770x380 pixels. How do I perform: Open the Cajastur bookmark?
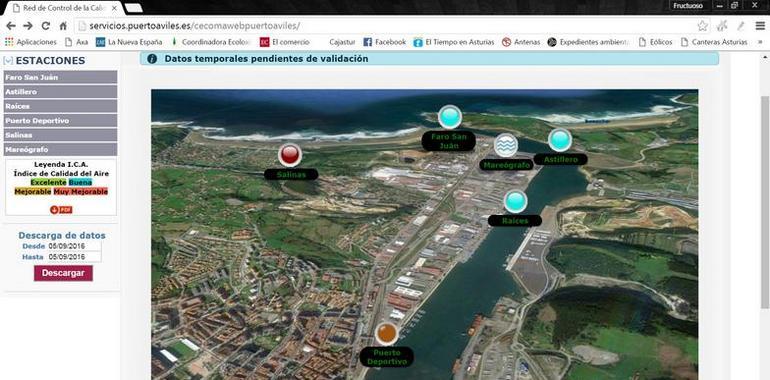pyautogui.click(x=342, y=42)
